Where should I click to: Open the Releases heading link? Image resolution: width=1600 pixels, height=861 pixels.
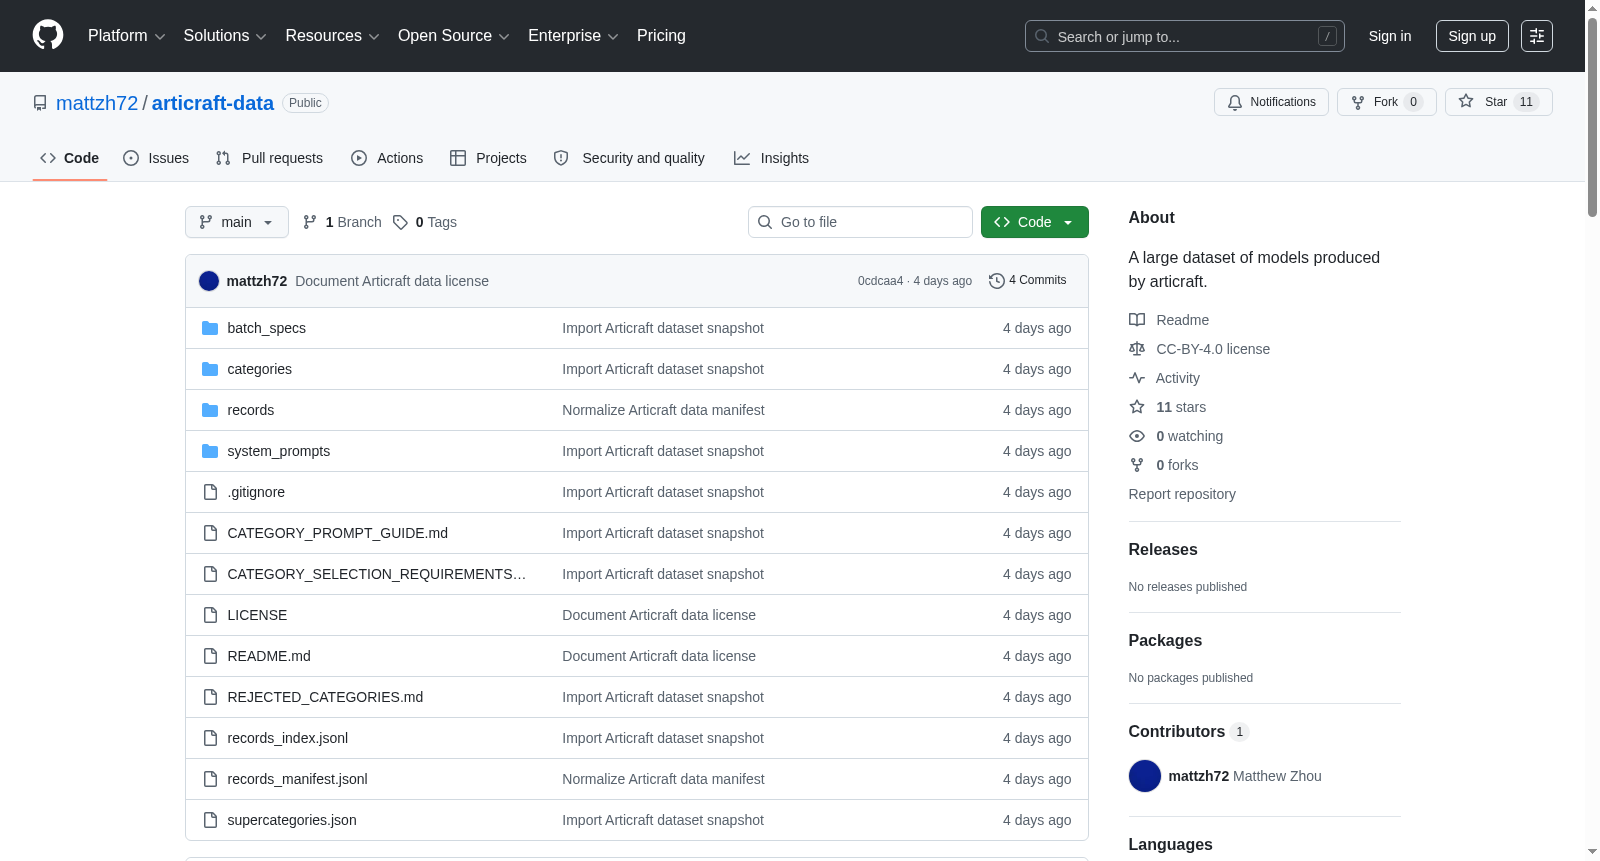coord(1163,550)
